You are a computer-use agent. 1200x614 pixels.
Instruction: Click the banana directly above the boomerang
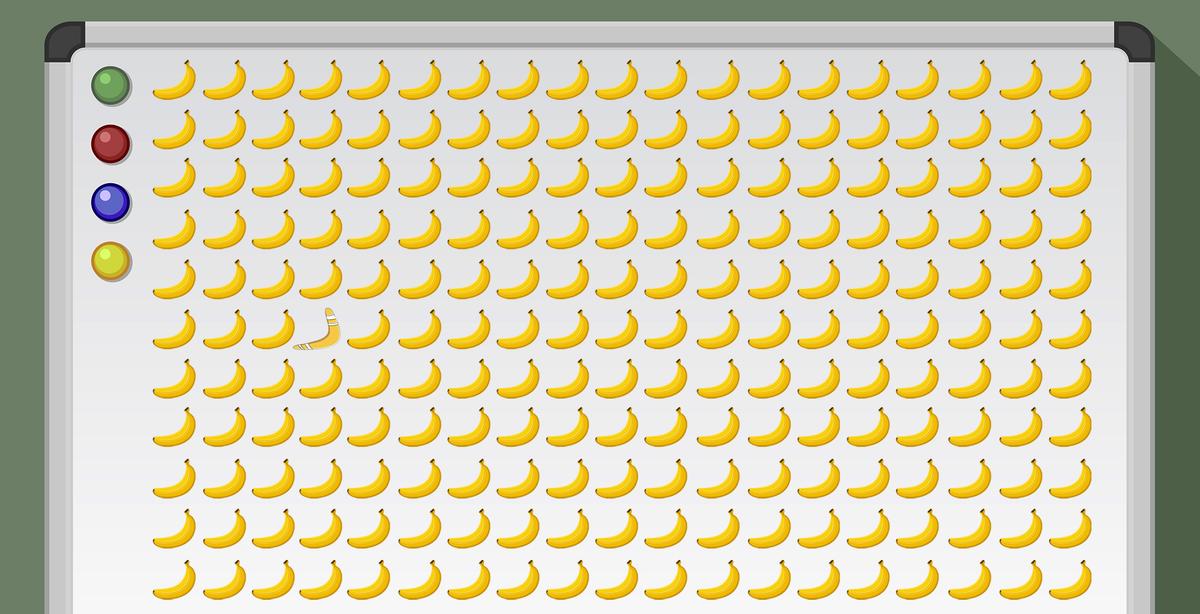[320, 279]
